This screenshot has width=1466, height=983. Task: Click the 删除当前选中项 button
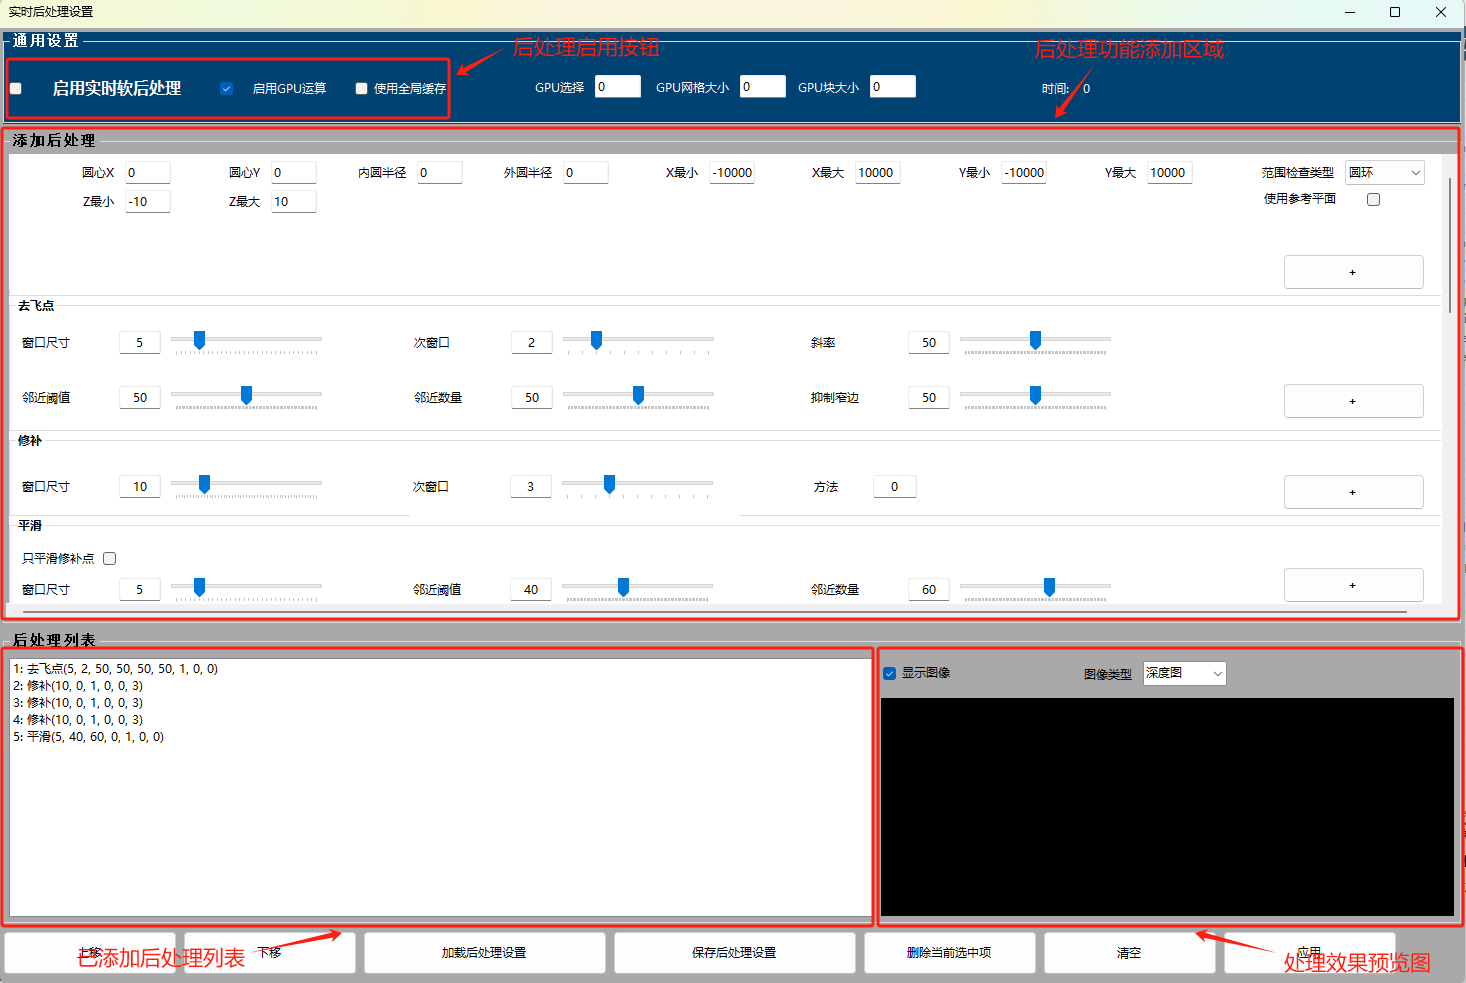pyautogui.click(x=950, y=953)
